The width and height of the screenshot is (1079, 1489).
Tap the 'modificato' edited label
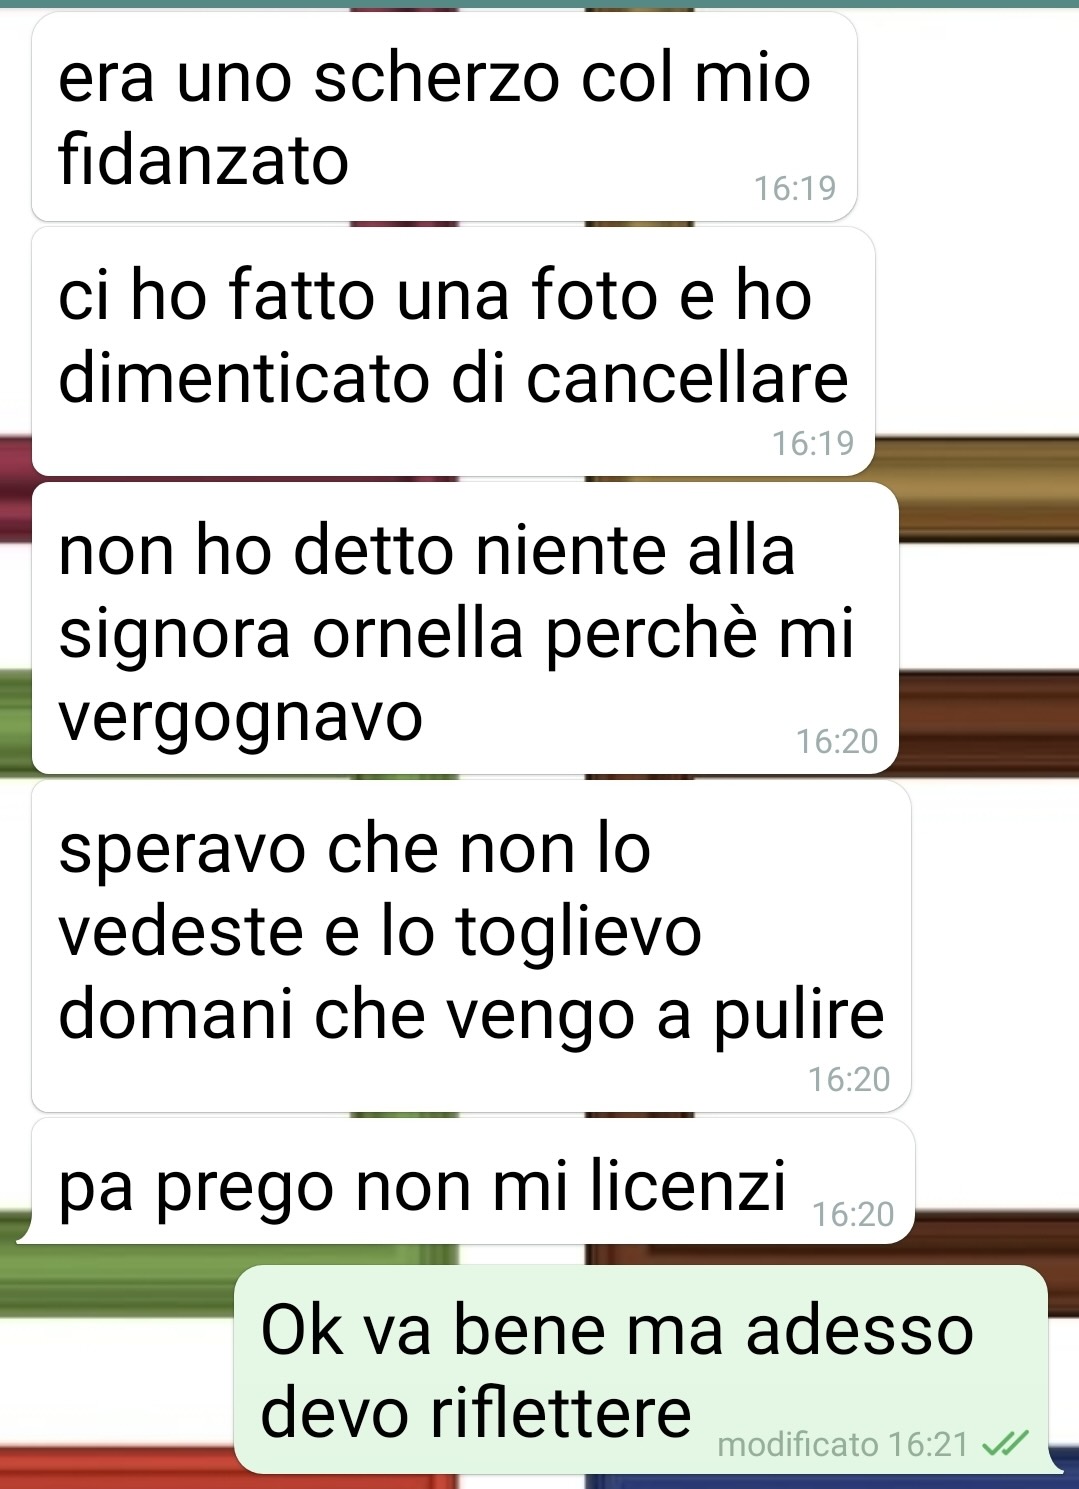[798, 1445]
